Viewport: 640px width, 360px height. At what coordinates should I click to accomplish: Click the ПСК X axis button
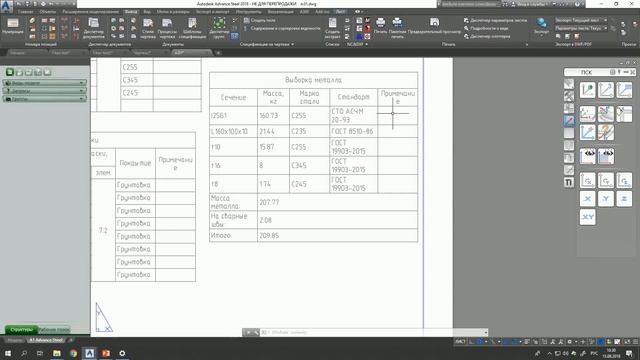587,199
